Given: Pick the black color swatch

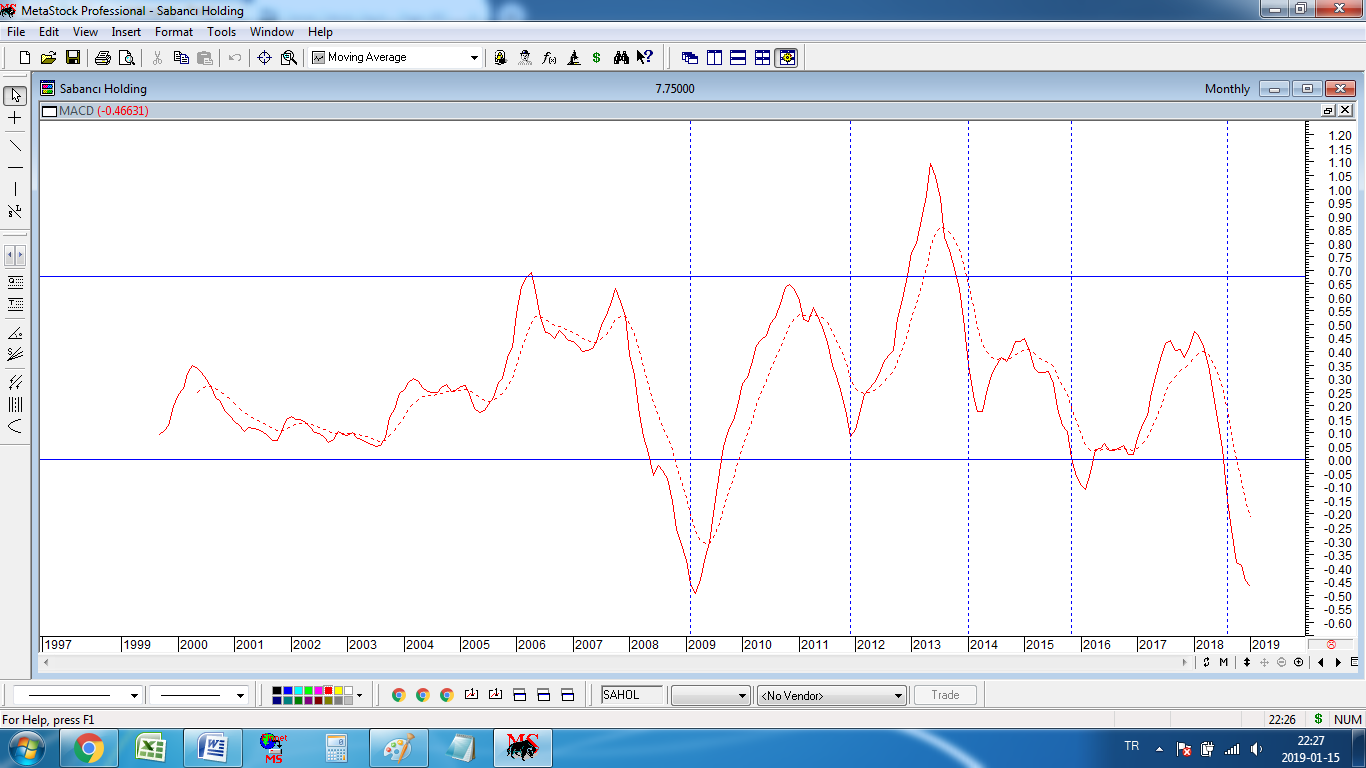Looking at the screenshot, I should point(278,690).
